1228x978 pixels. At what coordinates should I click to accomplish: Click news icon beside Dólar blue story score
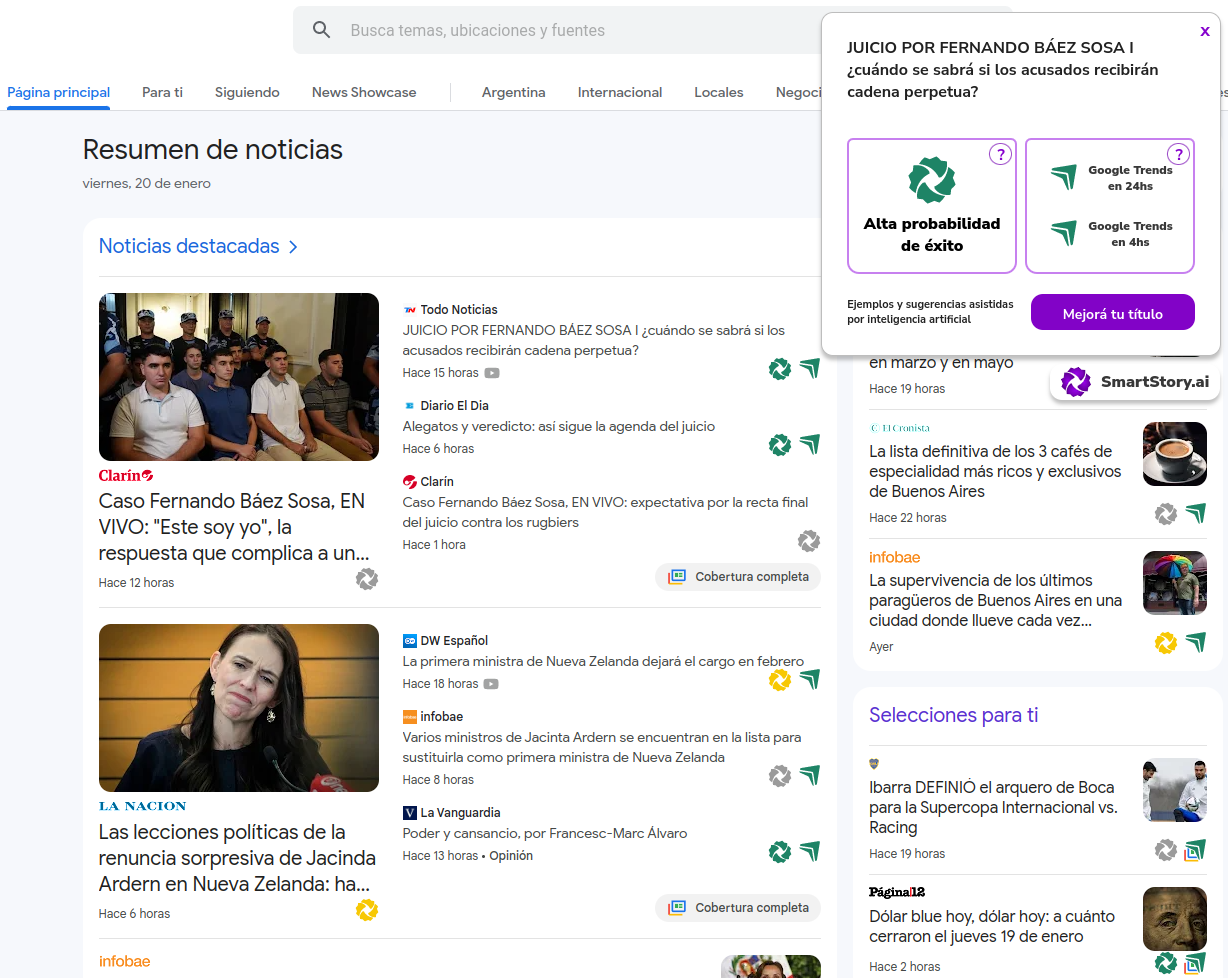1196,963
